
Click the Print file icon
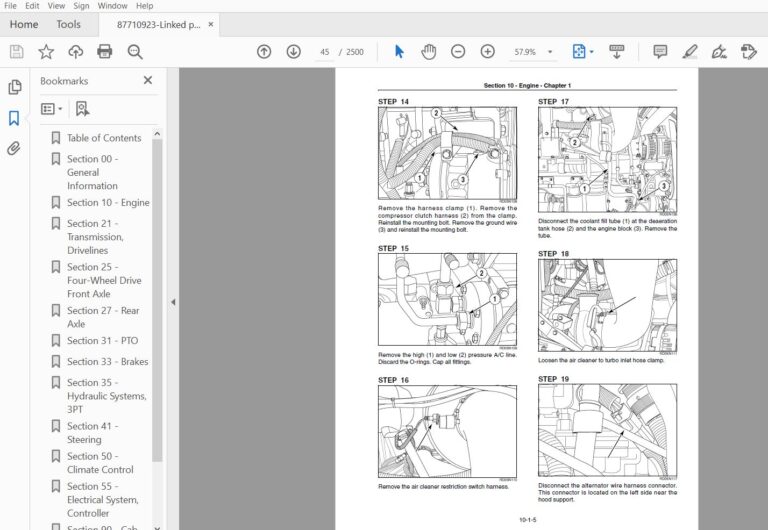105,51
